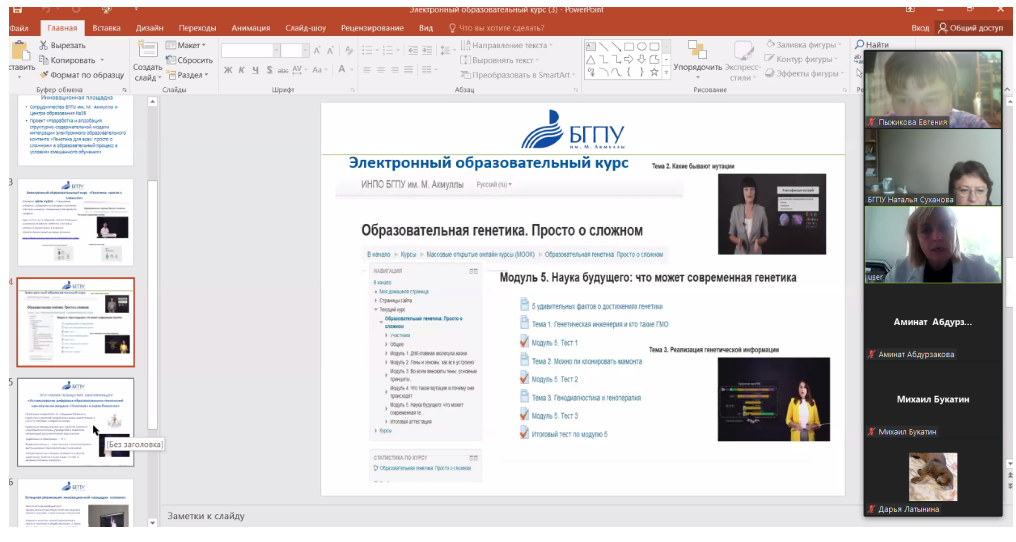Click the Вход (Sign in) link
The width and height of the screenshot is (1016, 542).
coord(920,28)
